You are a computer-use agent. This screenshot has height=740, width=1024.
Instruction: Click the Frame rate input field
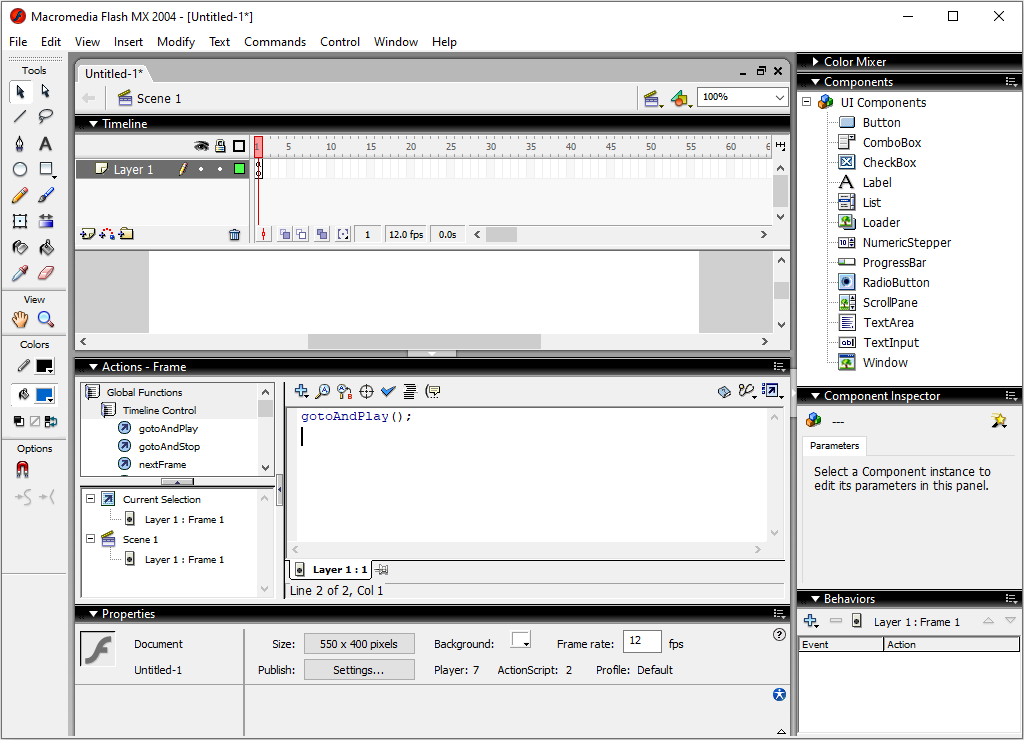(642, 641)
